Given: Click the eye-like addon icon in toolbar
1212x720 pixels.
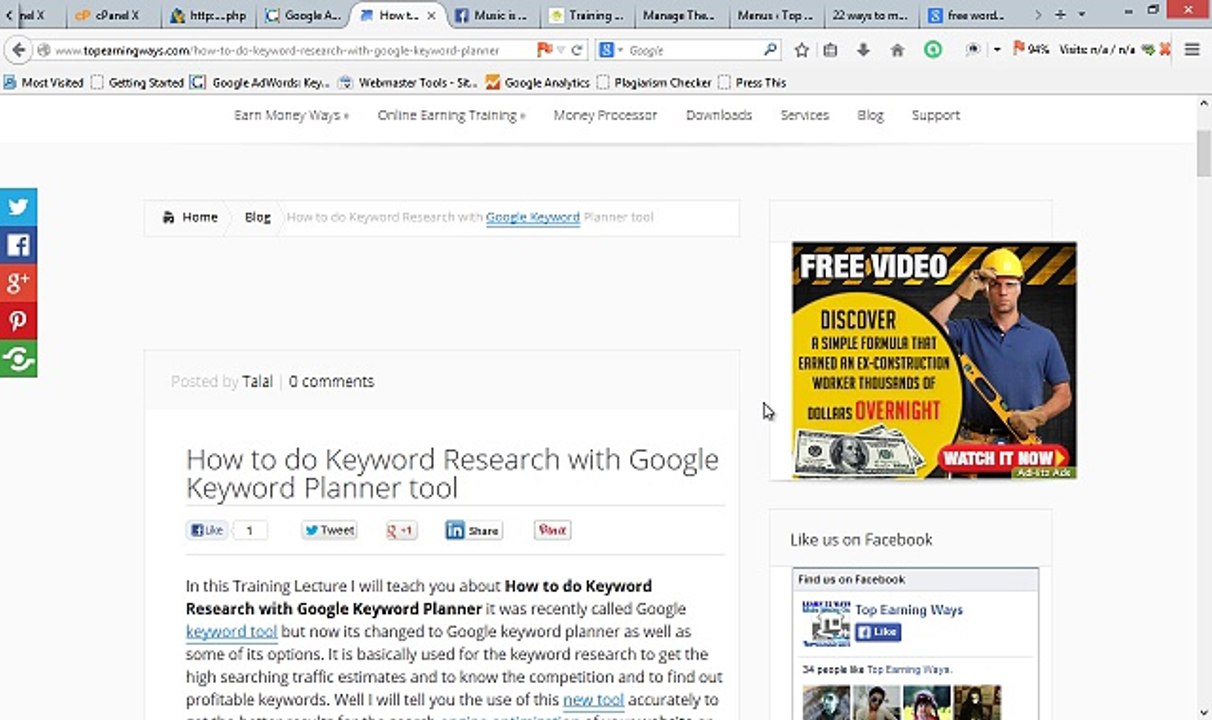Looking at the screenshot, I should [x=973, y=49].
